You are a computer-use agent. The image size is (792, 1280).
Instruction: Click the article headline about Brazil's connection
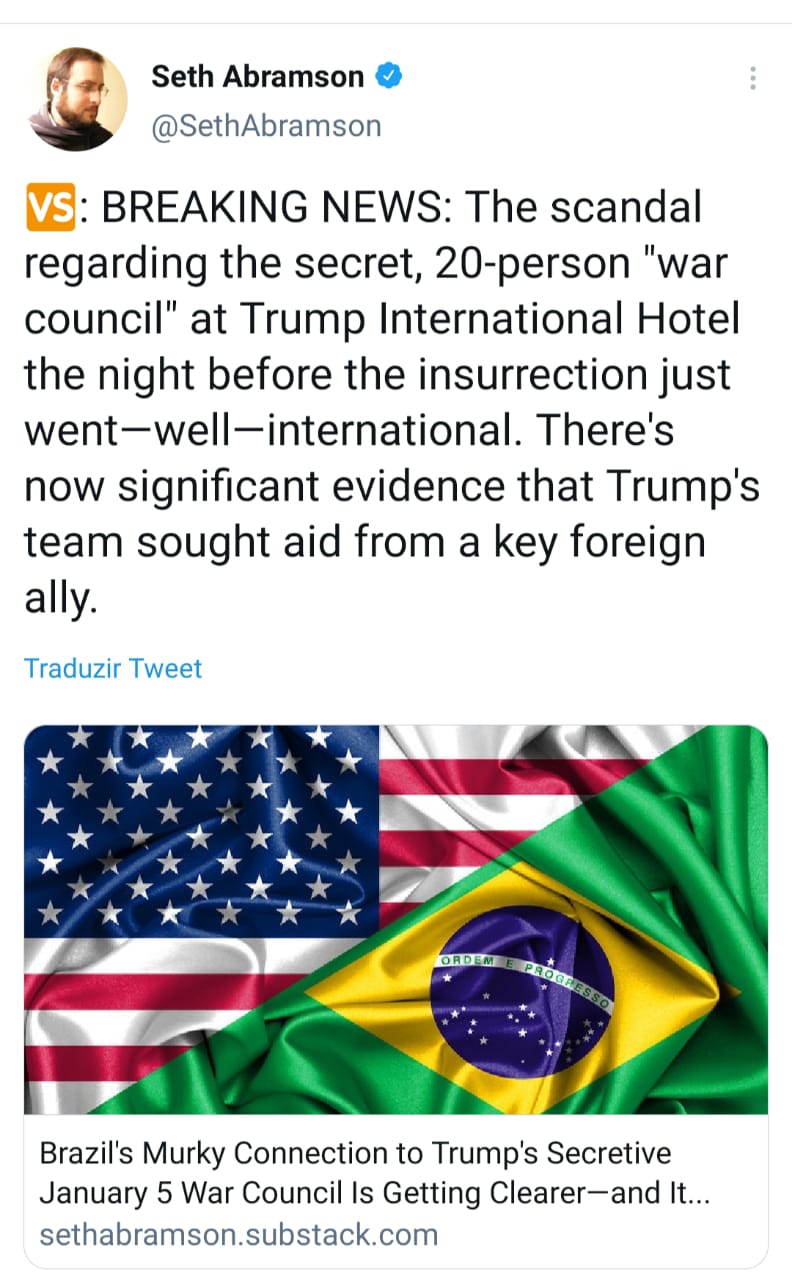tap(355, 1152)
